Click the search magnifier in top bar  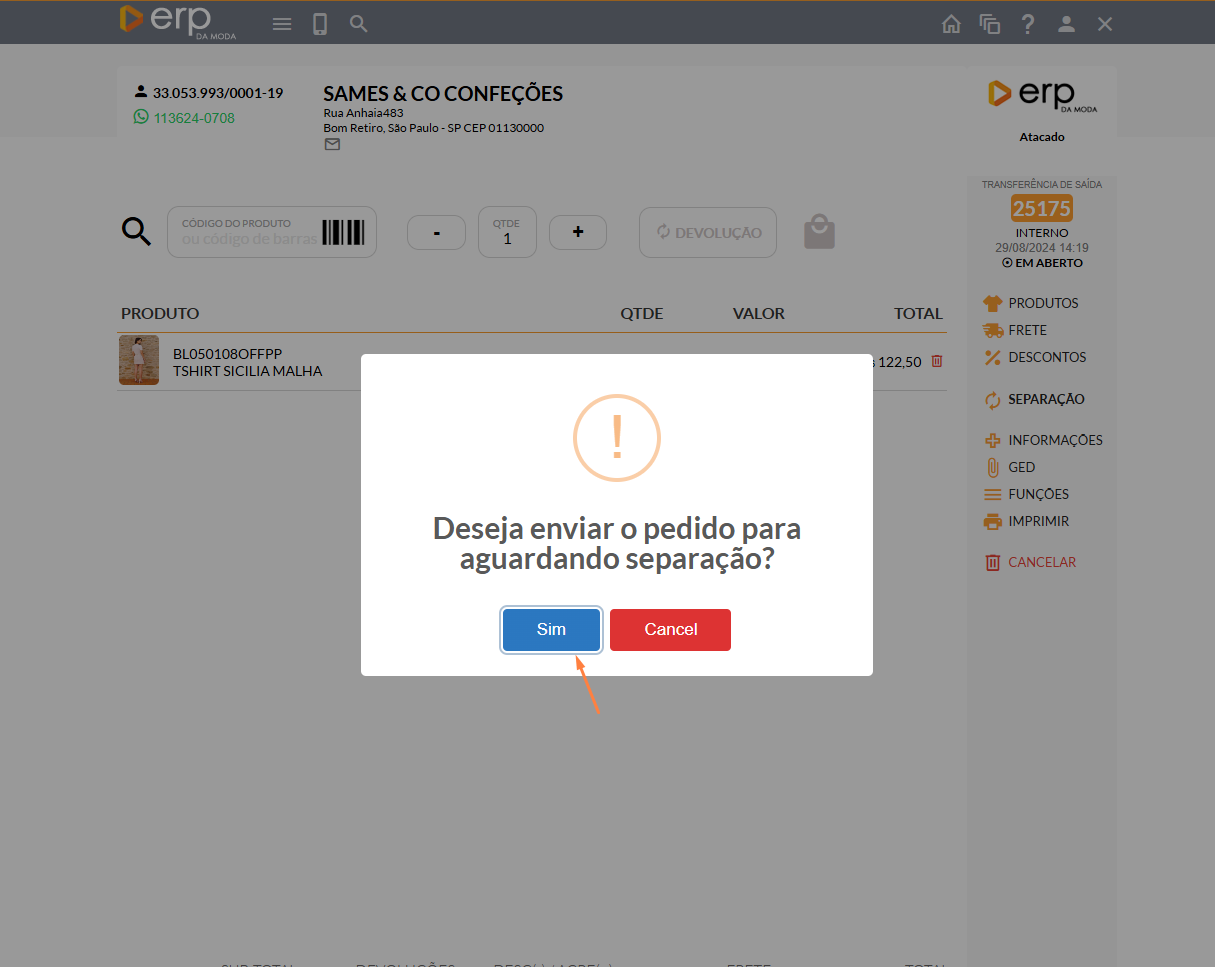[x=359, y=24]
